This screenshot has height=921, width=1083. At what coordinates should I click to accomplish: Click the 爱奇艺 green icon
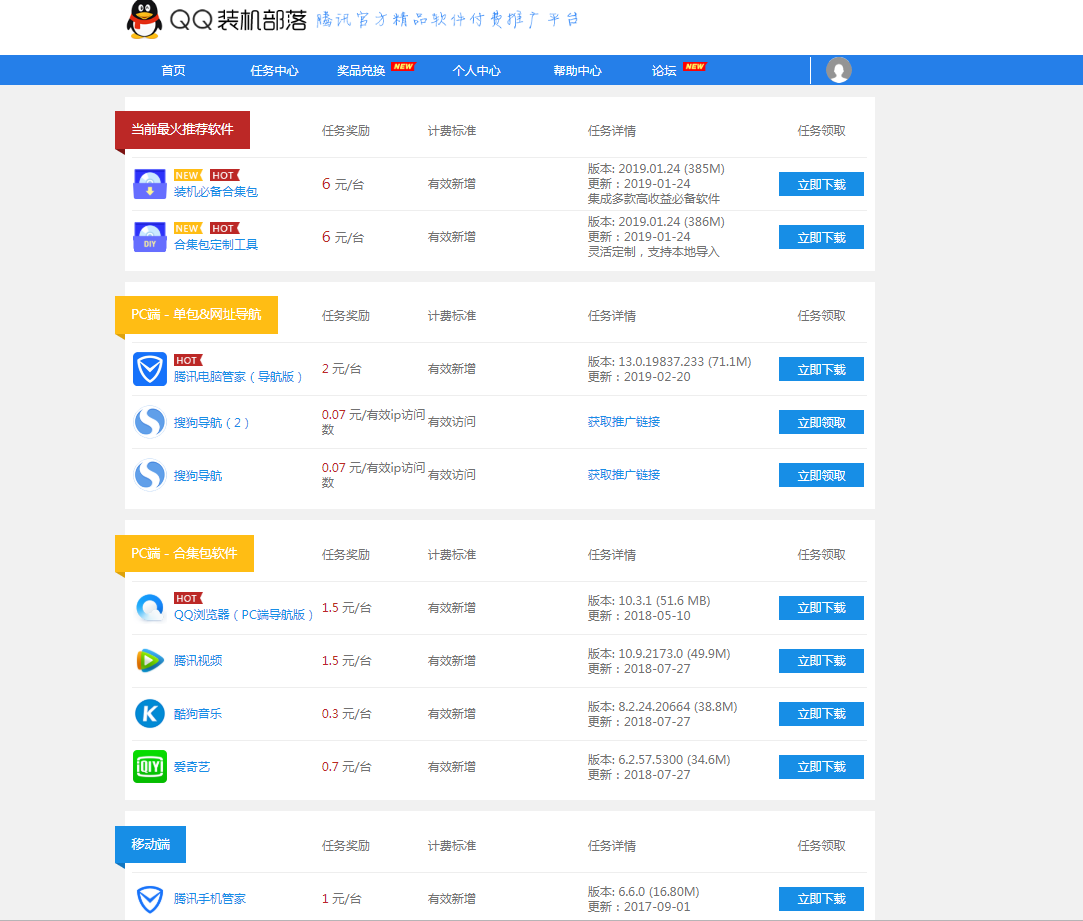(150, 767)
